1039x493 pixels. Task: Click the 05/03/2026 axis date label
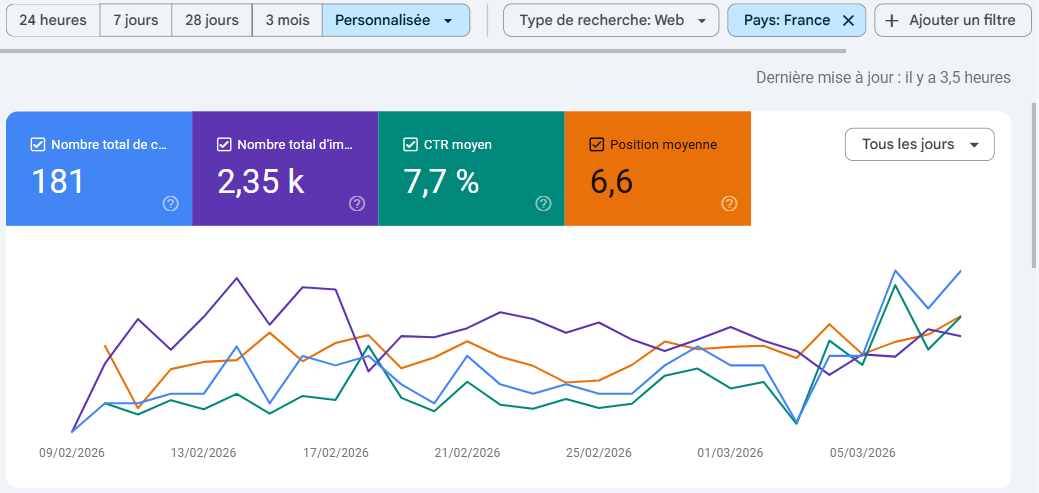point(863,453)
